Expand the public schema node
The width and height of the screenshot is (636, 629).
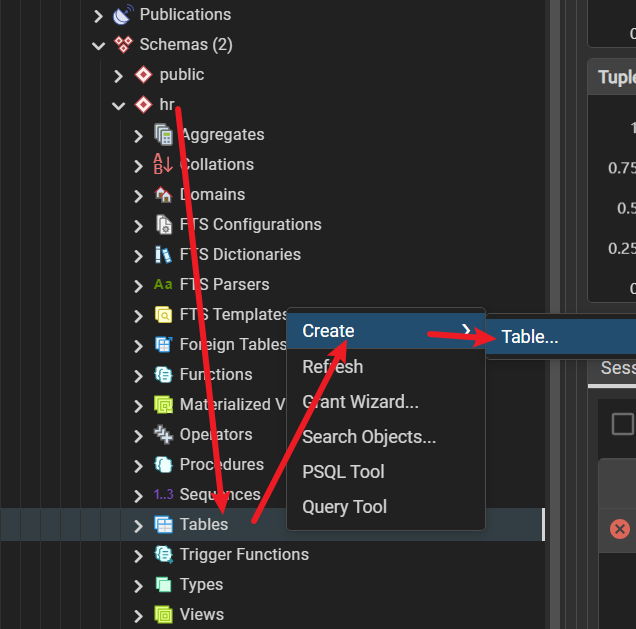tap(118, 75)
